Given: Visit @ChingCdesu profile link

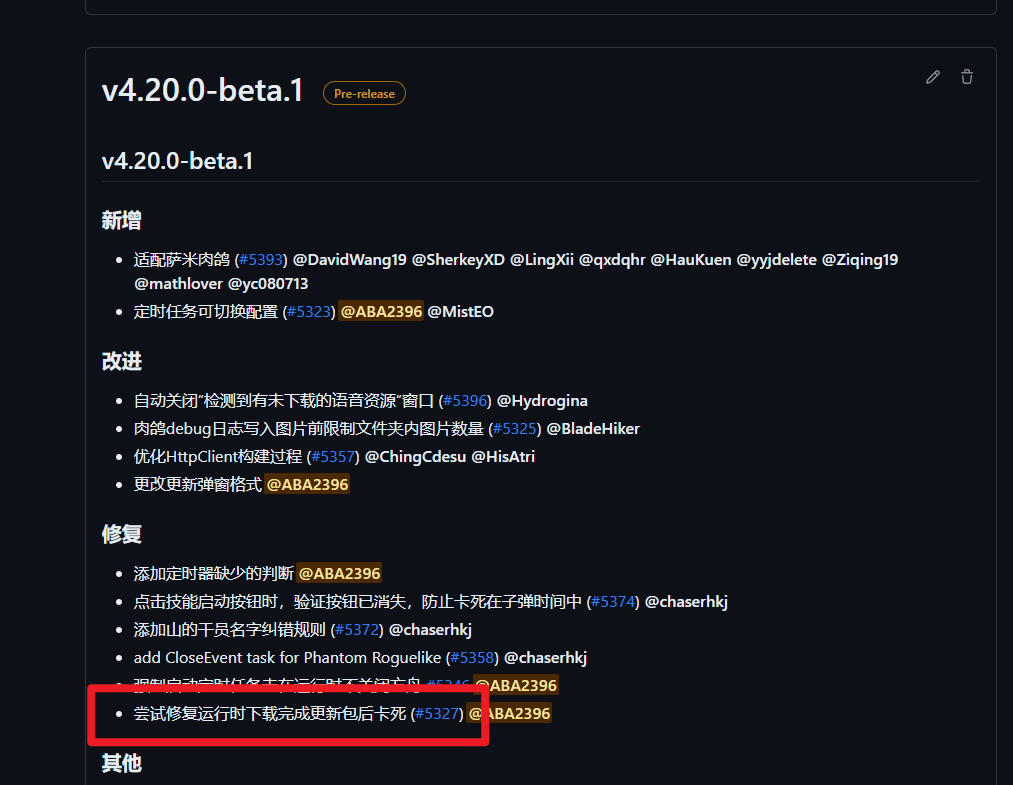Looking at the screenshot, I should 417,456.
